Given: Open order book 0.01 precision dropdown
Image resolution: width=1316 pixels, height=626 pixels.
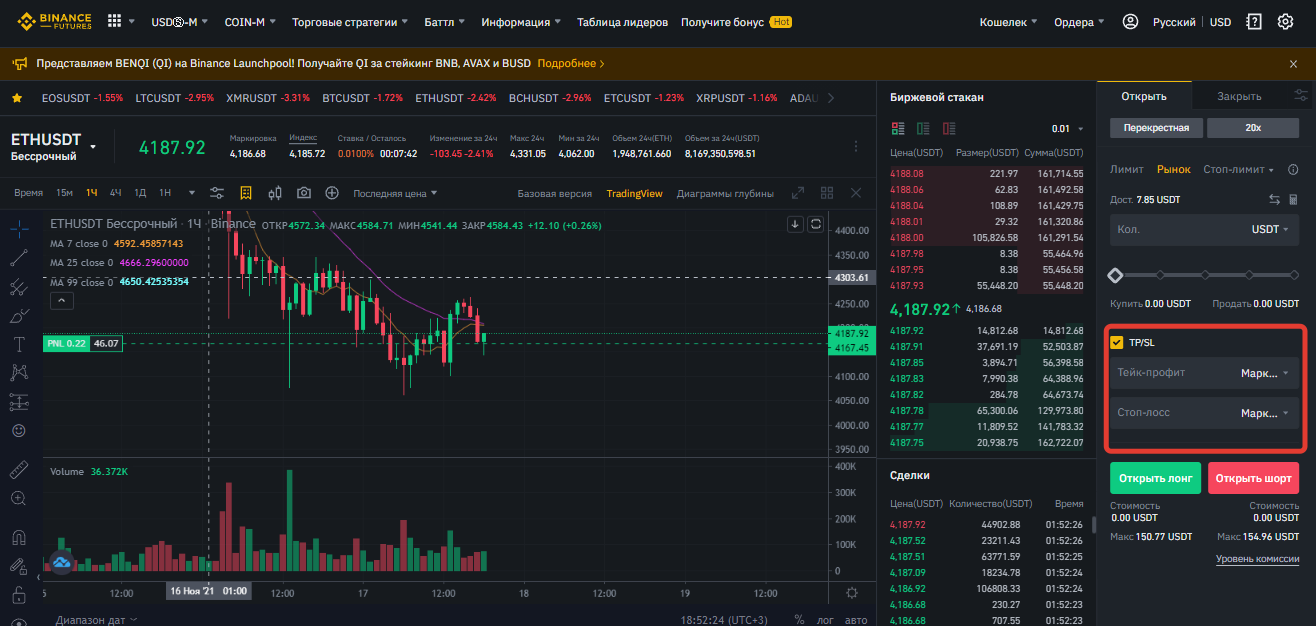Looking at the screenshot, I should [1068, 129].
